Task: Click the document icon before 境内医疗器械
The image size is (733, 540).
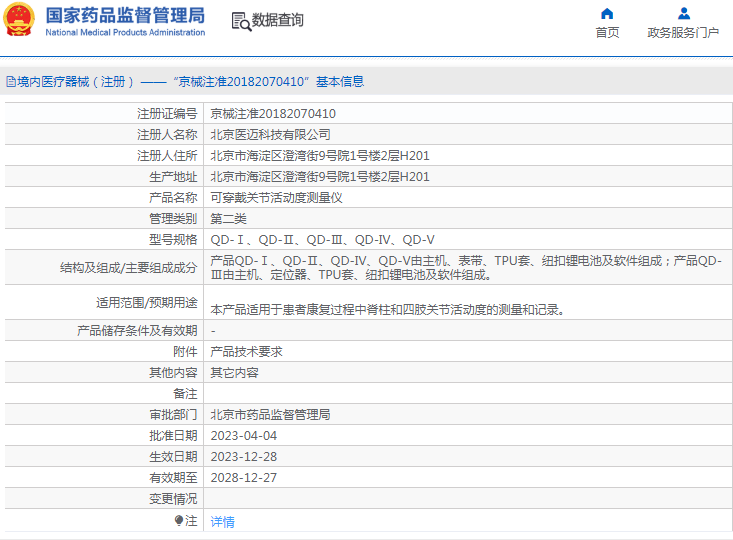Action: point(11,82)
